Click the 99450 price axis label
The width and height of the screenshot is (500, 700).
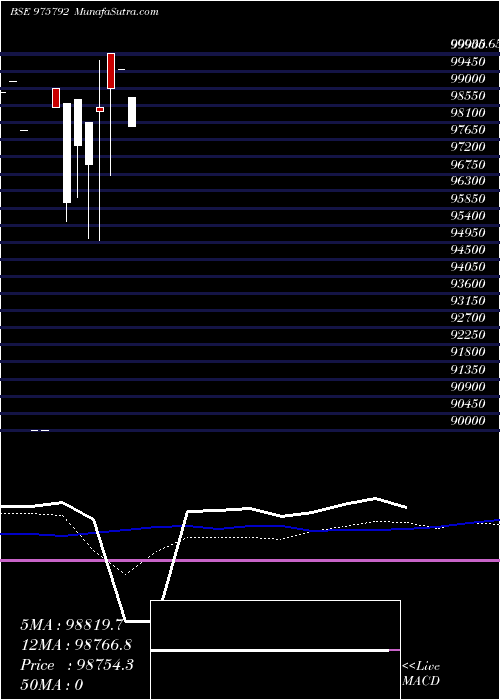coord(468,61)
